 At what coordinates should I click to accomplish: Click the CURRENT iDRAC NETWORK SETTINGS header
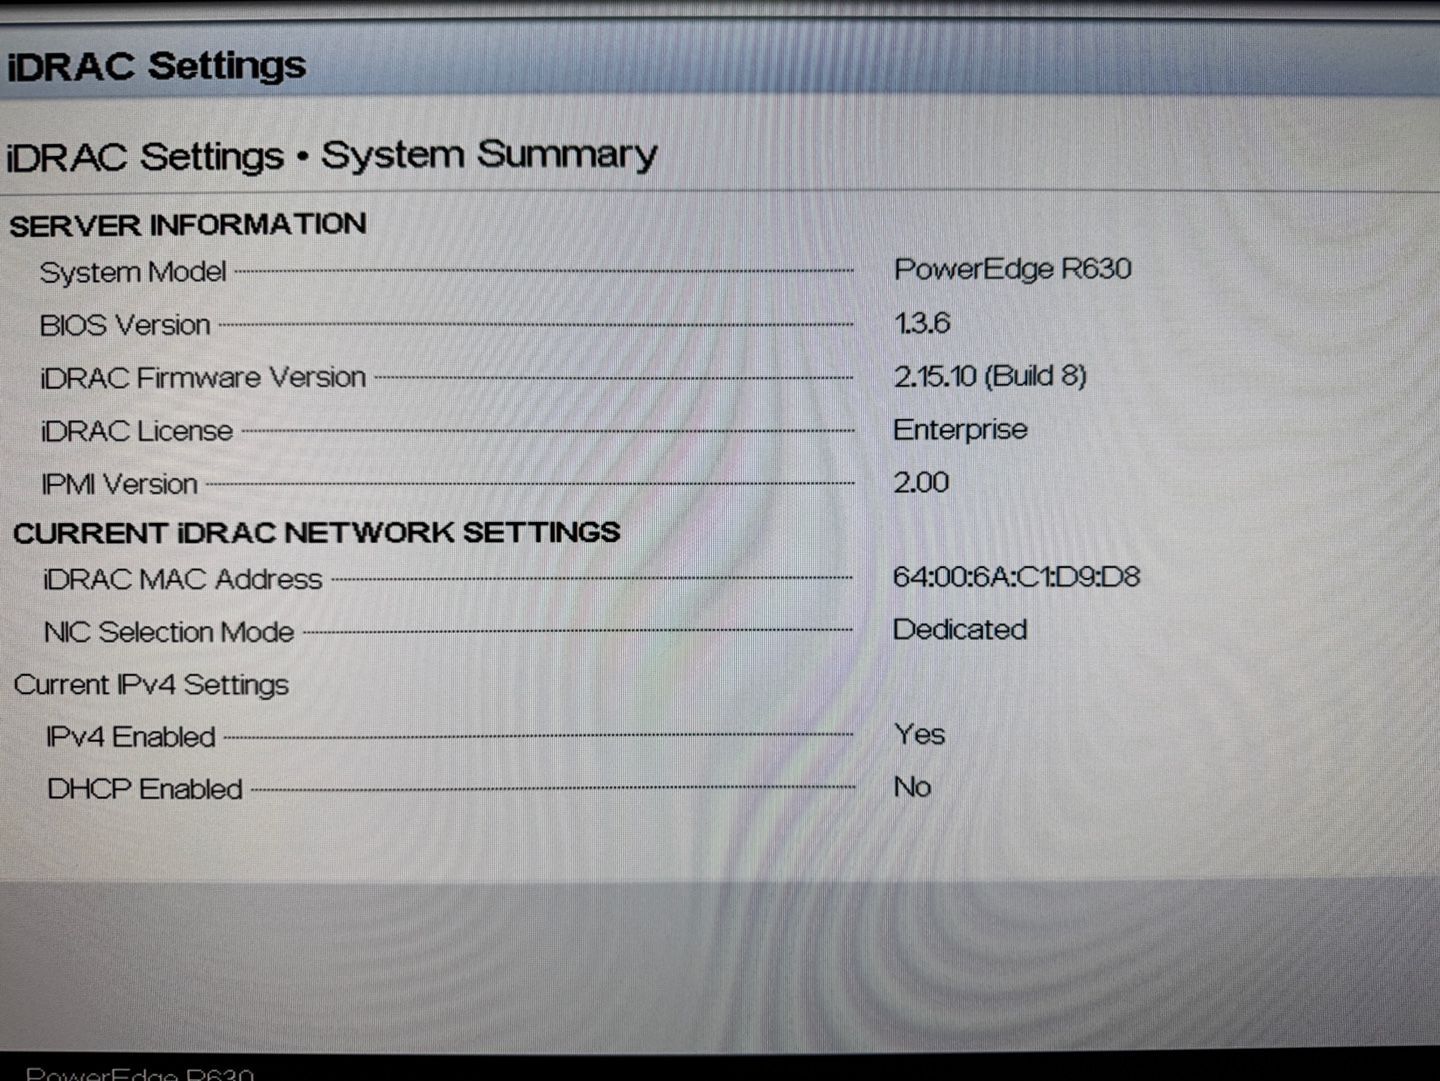(x=317, y=532)
